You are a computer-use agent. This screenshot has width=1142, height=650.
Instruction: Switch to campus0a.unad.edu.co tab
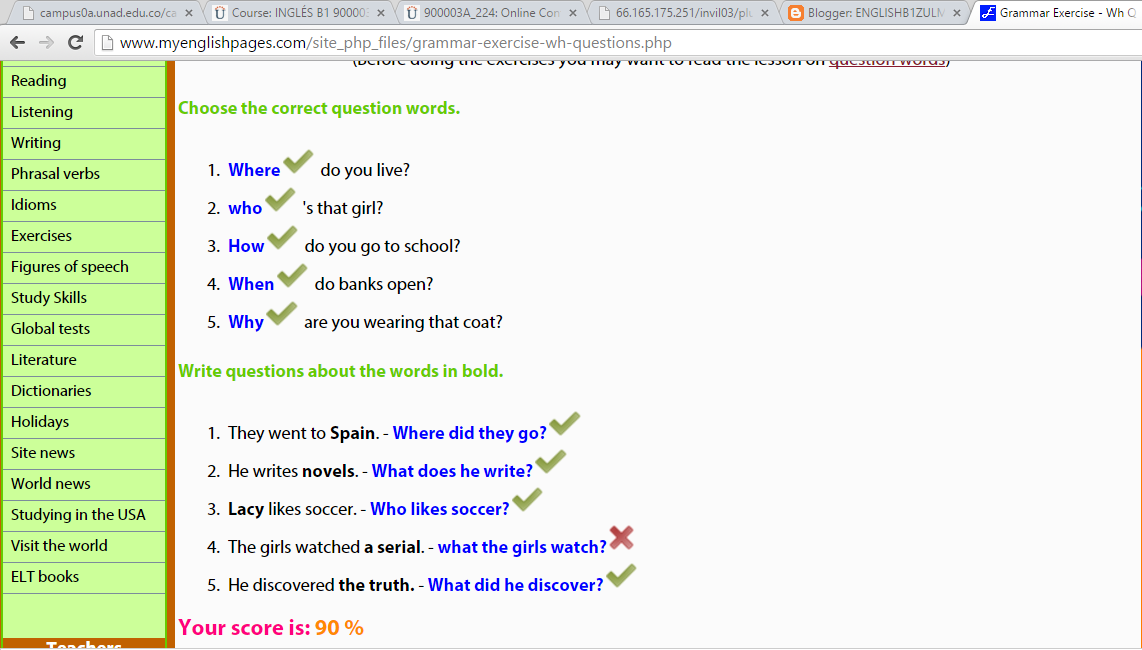[x=108, y=13]
